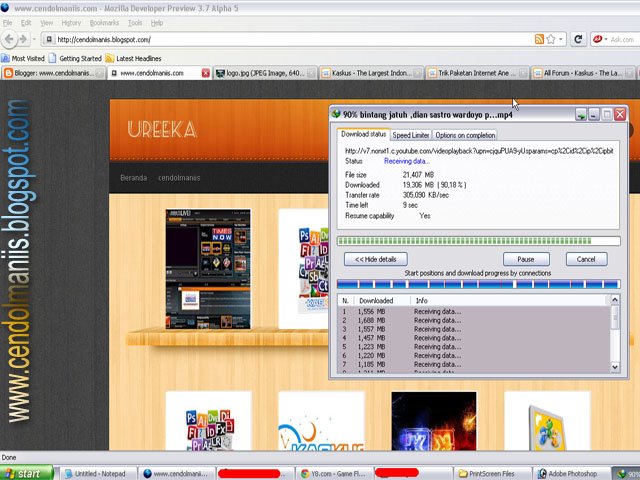Open the Help menu

point(157,23)
